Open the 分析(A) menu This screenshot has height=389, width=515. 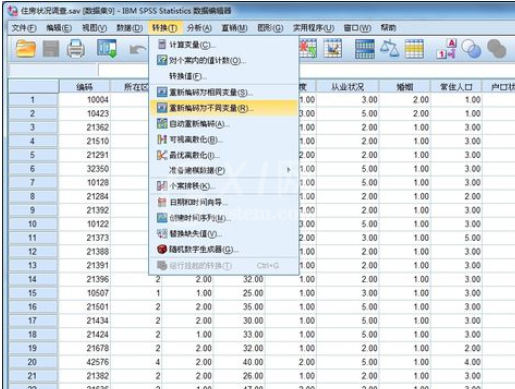[x=199, y=28]
